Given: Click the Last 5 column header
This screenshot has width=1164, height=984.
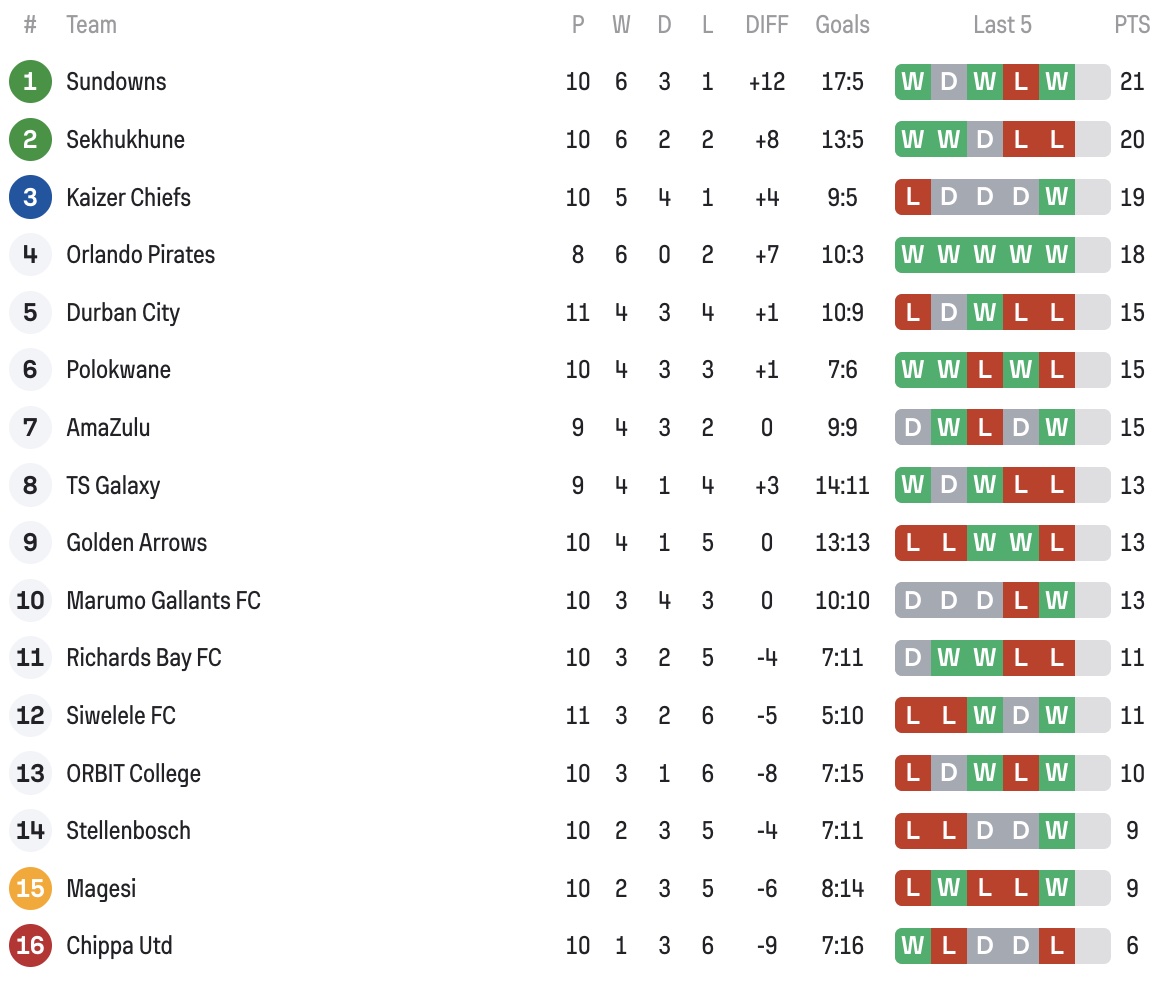Looking at the screenshot, I should [x=1002, y=25].
